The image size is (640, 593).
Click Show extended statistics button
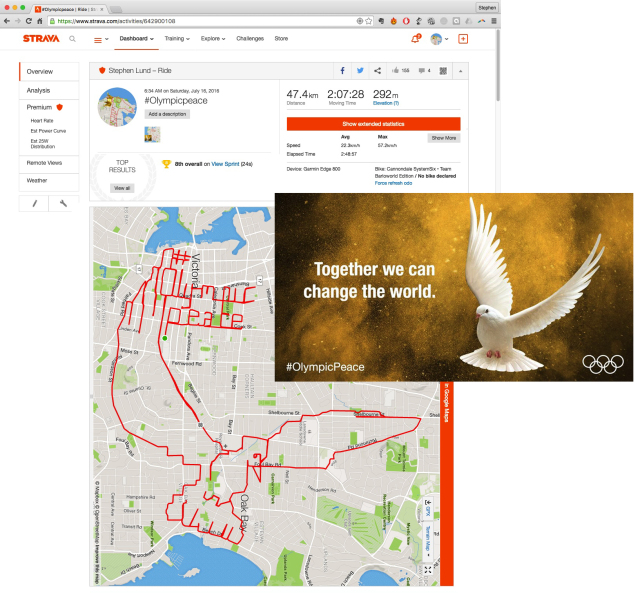(373, 124)
